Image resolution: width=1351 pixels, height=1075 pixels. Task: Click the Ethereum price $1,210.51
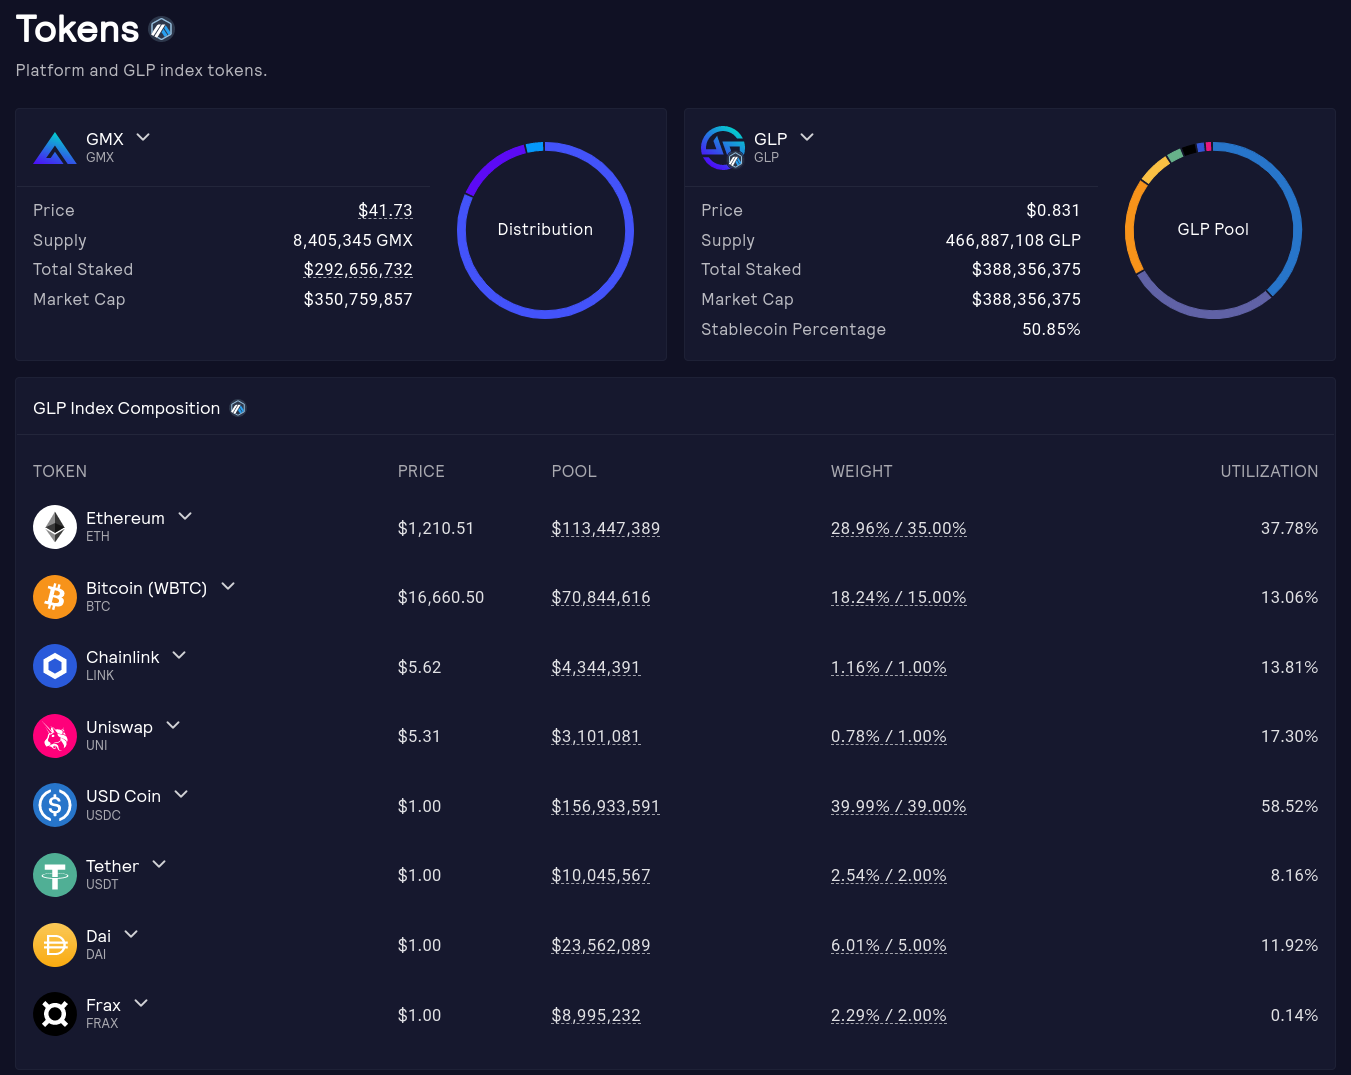click(436, 528)
